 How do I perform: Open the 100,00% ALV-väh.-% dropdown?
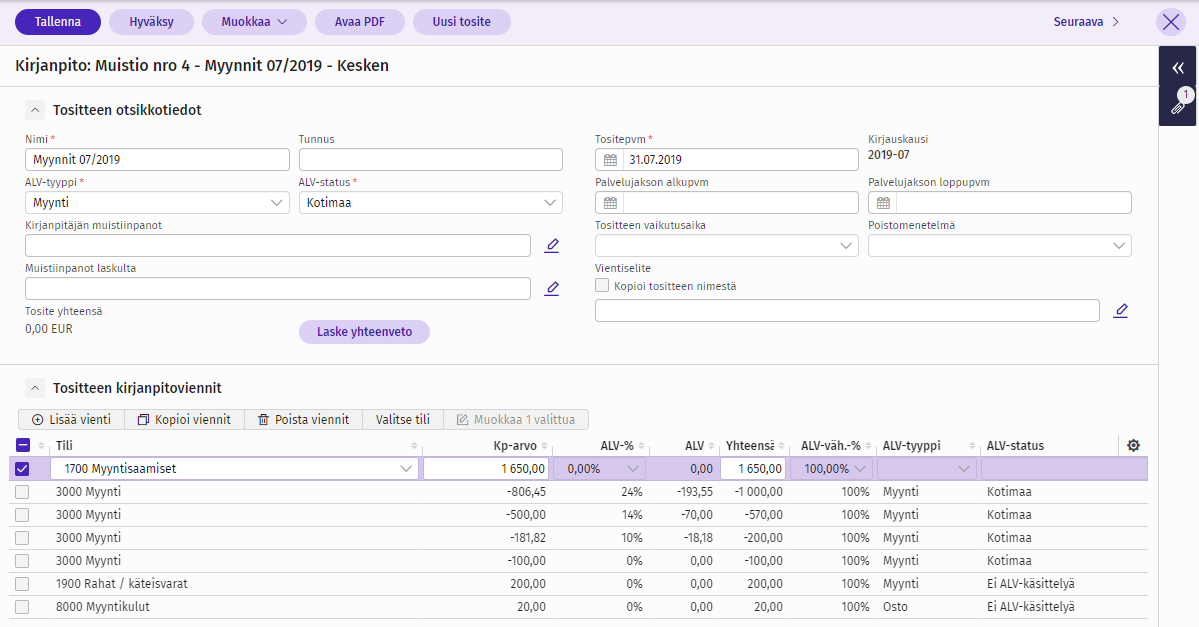point(831,469)
